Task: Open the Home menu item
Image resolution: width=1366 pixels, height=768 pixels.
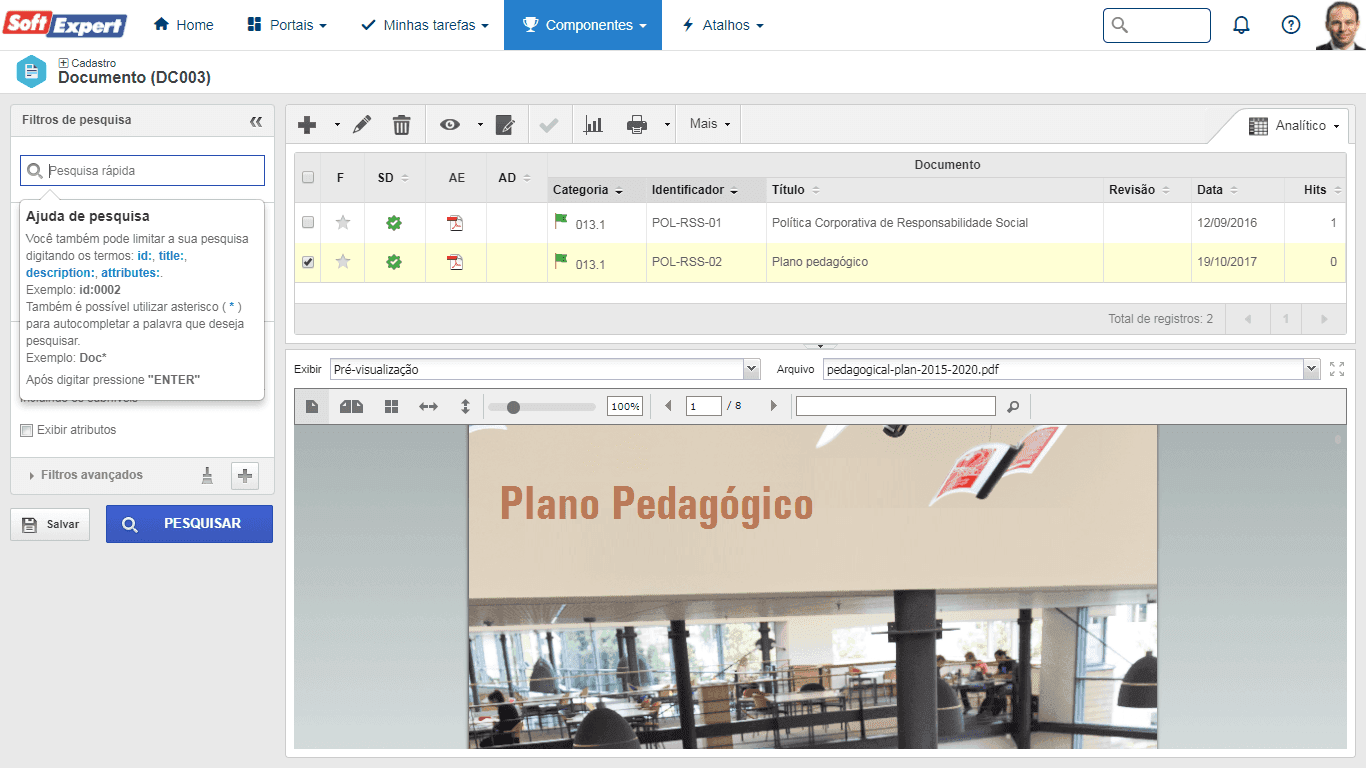Action: click(x=184, y=25)
